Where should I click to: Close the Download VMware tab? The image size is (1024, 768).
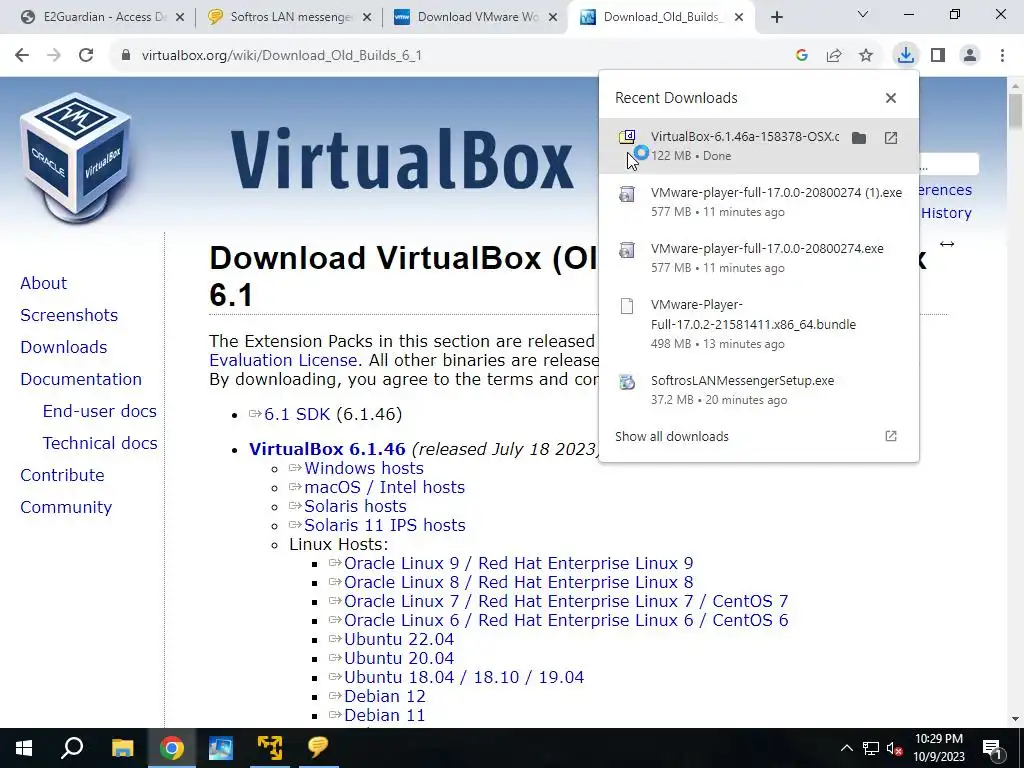coord(553,17)
